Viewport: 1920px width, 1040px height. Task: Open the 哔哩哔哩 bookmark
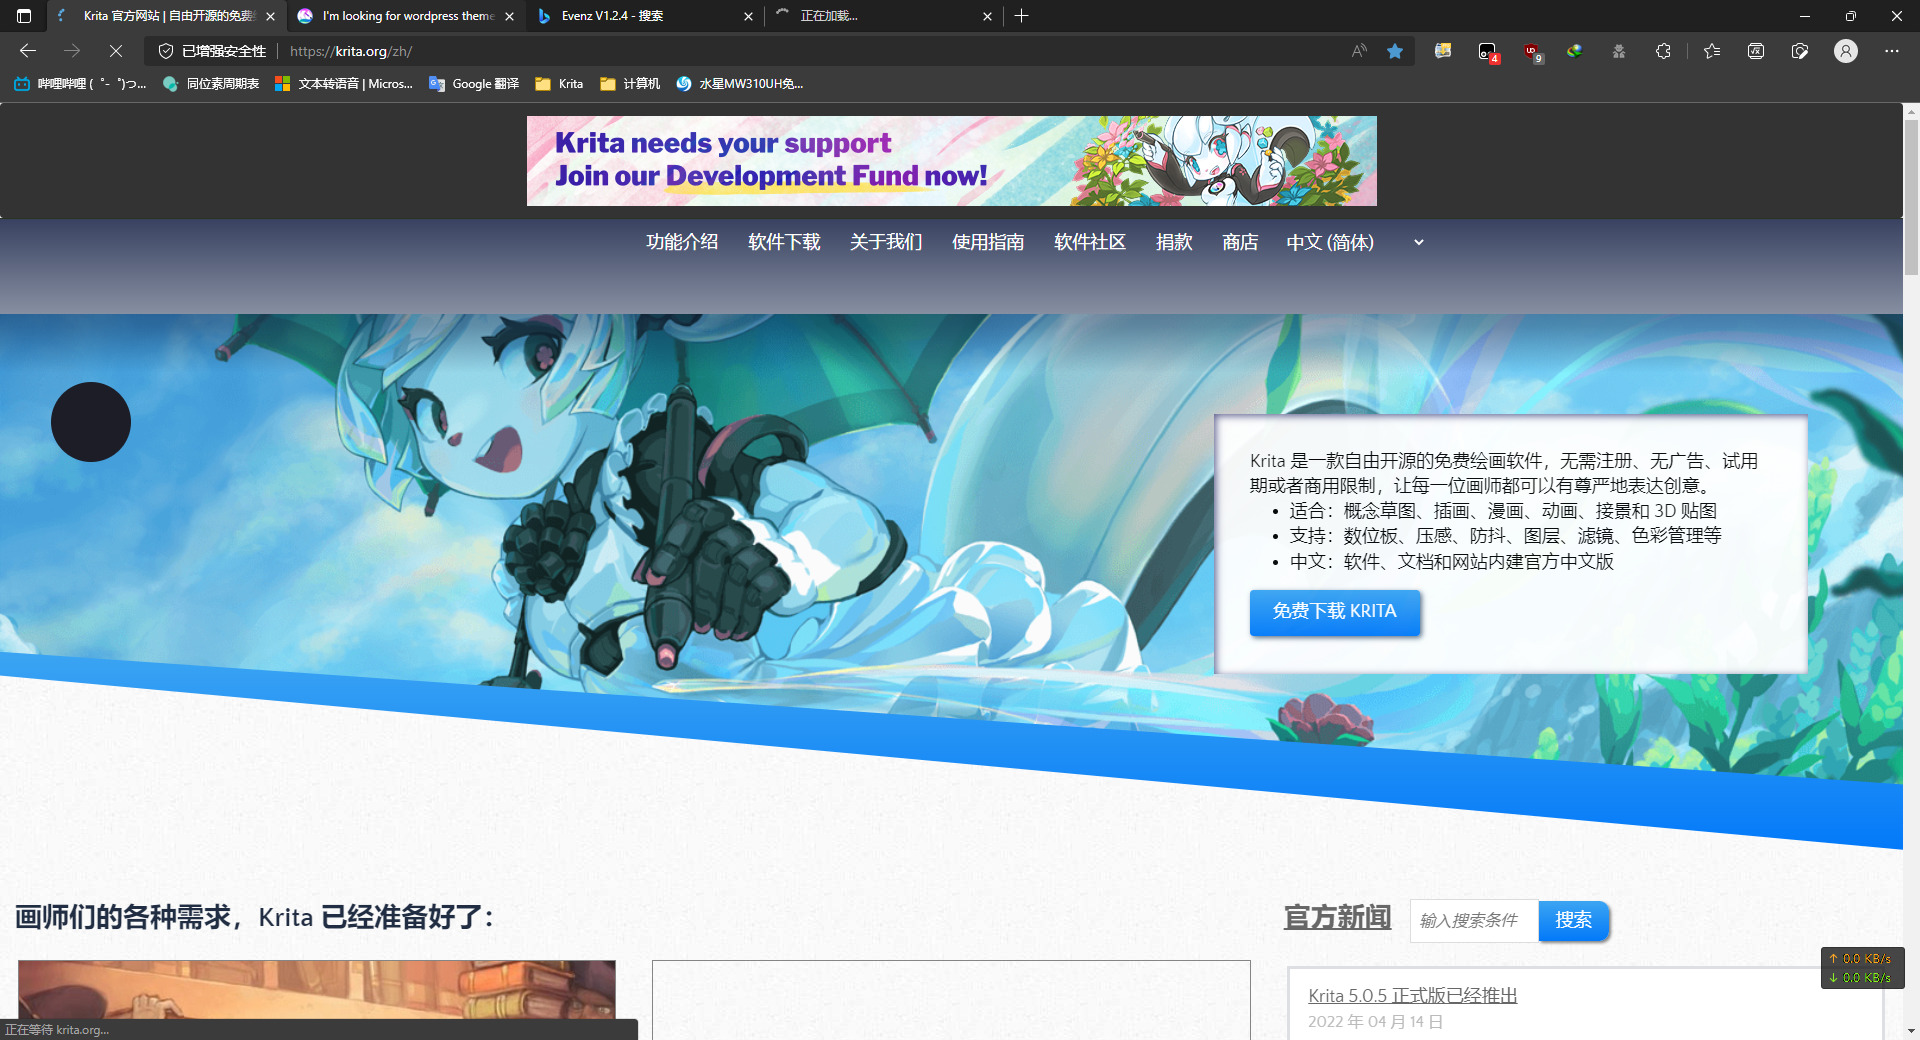pos(80,84)
